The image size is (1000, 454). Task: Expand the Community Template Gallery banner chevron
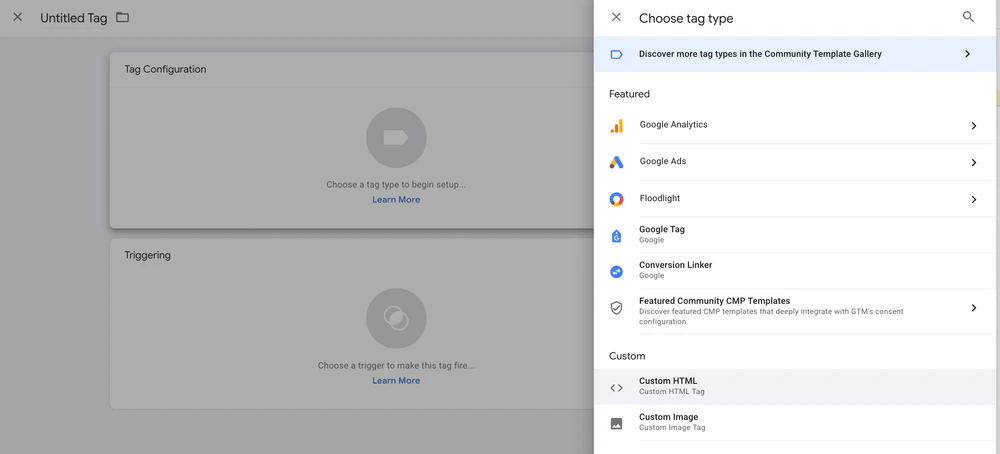[x=967, y=54]
